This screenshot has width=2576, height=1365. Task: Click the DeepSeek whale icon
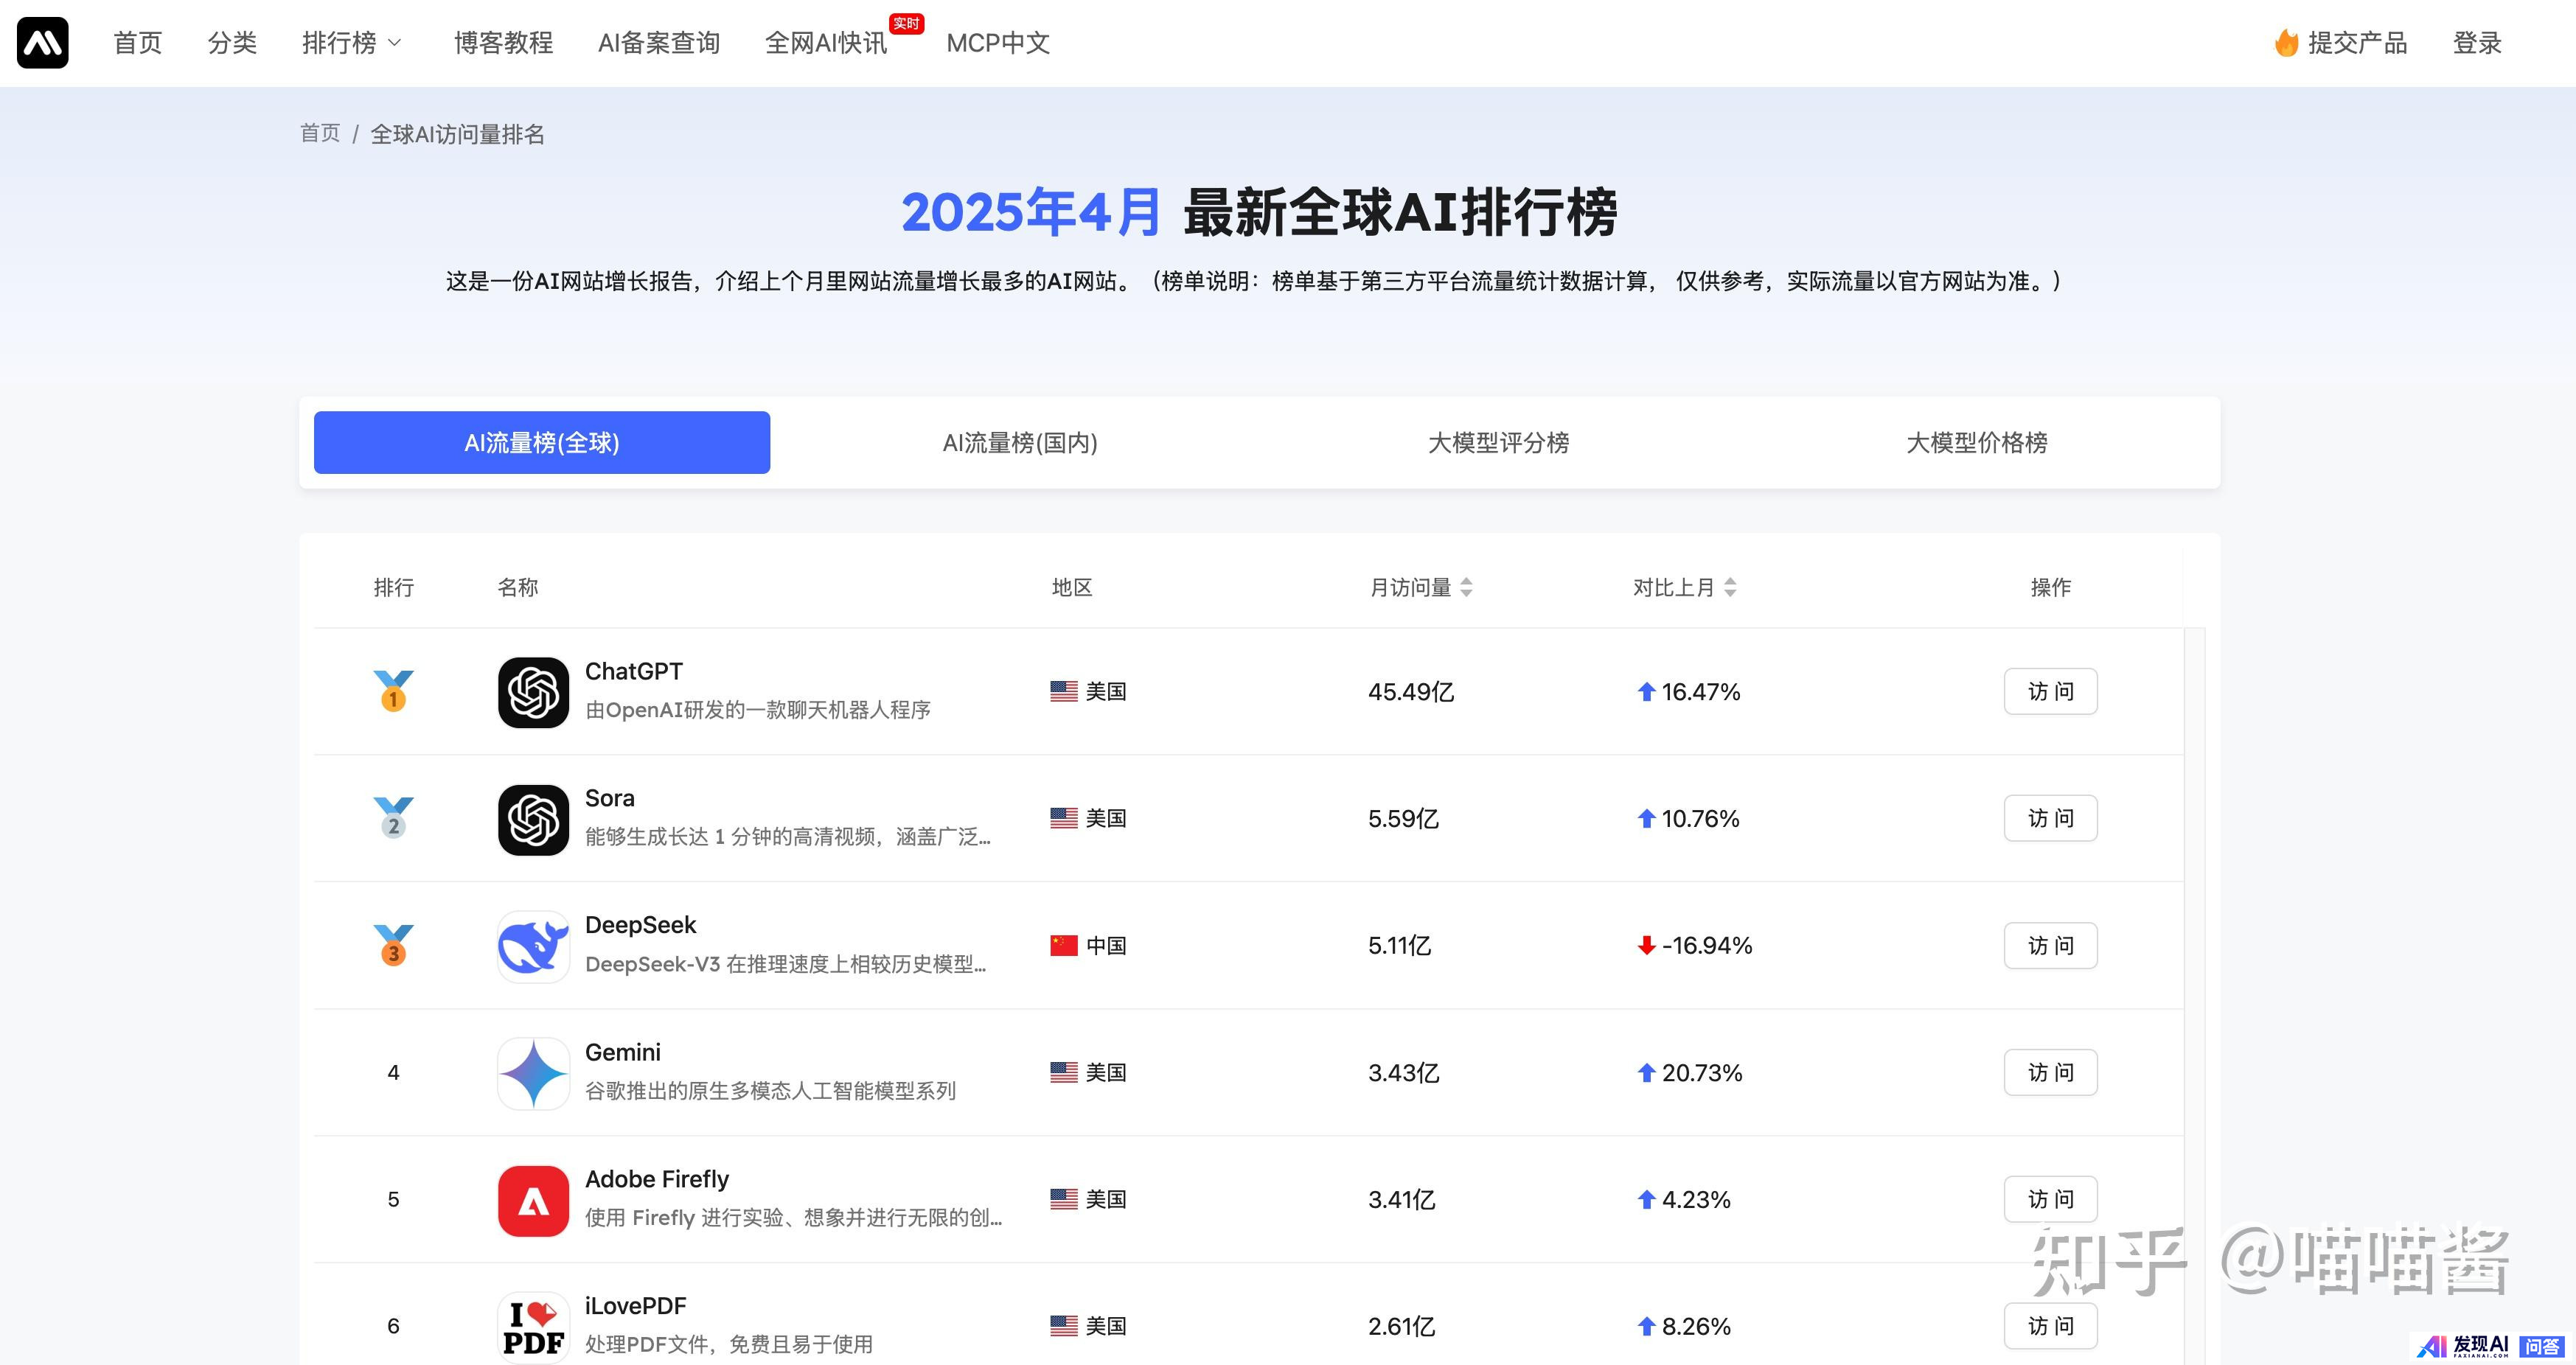tap(533, 946)
